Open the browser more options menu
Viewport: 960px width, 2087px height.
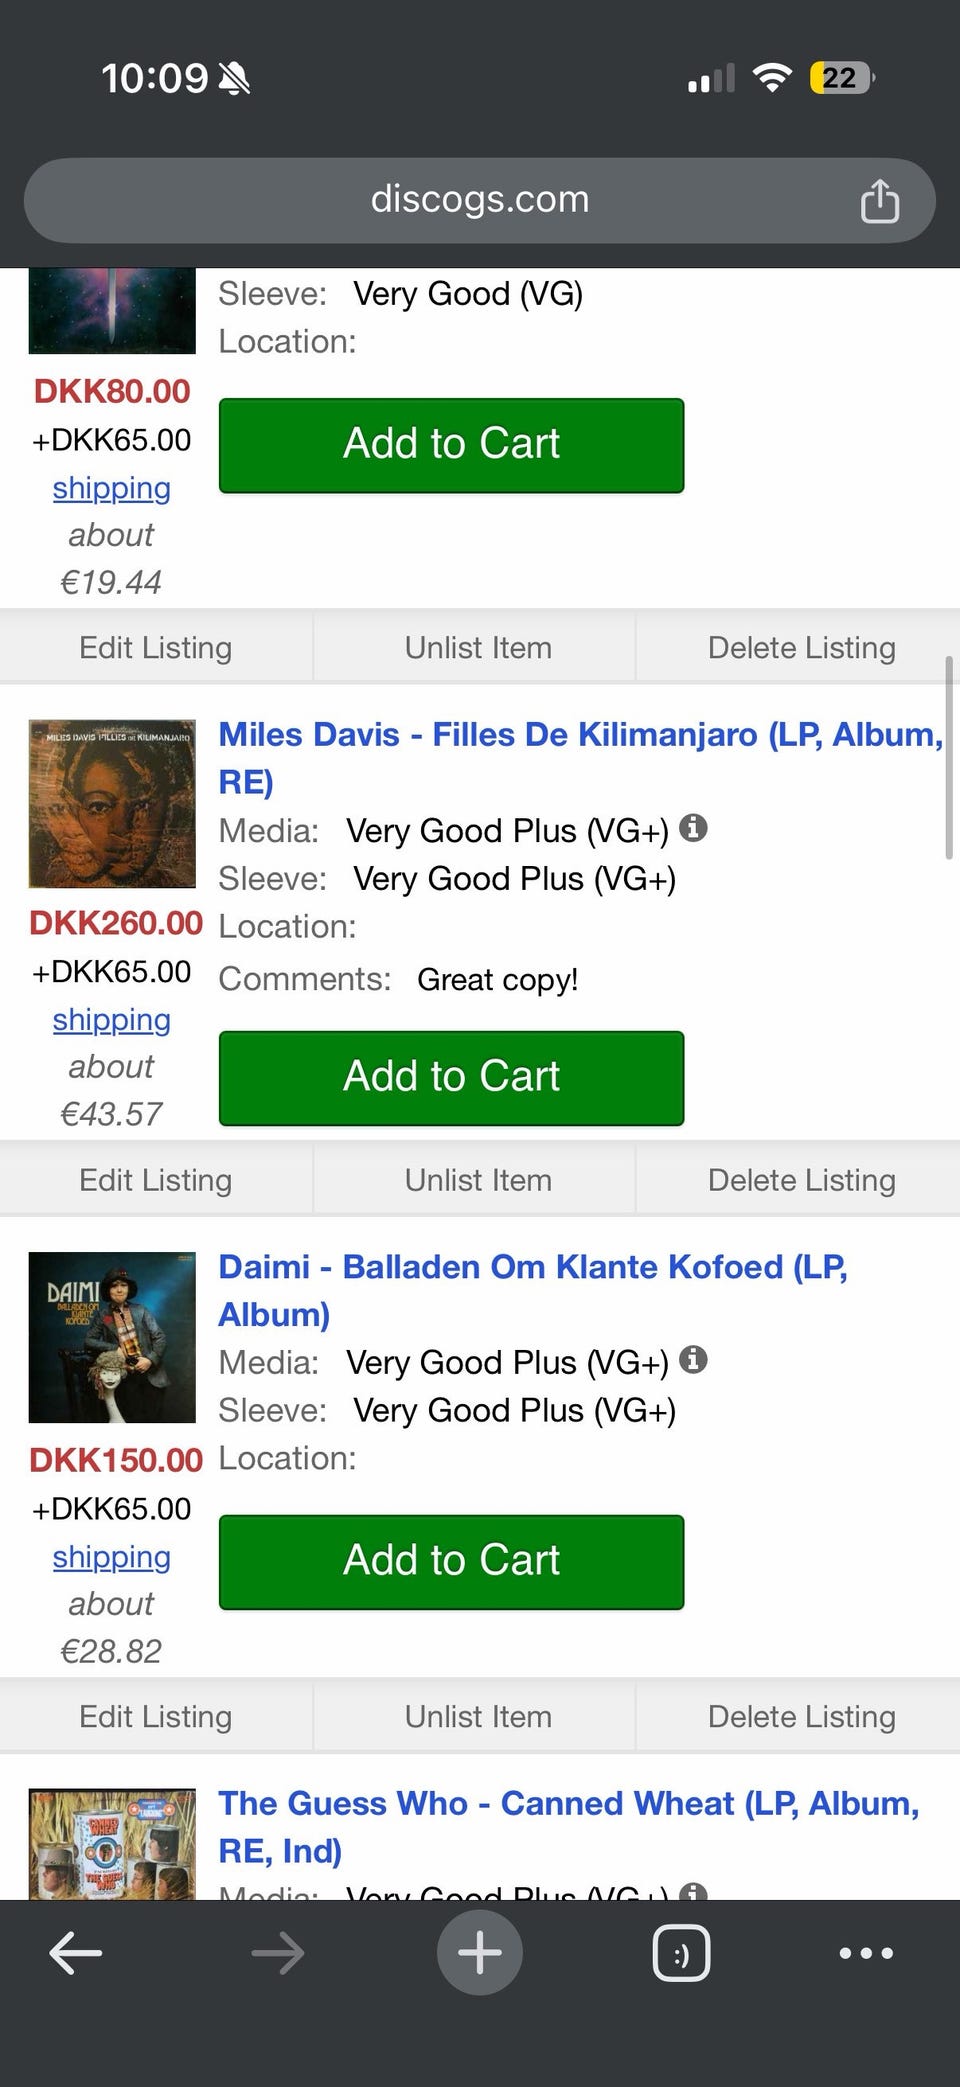(x=866, y=1952)
